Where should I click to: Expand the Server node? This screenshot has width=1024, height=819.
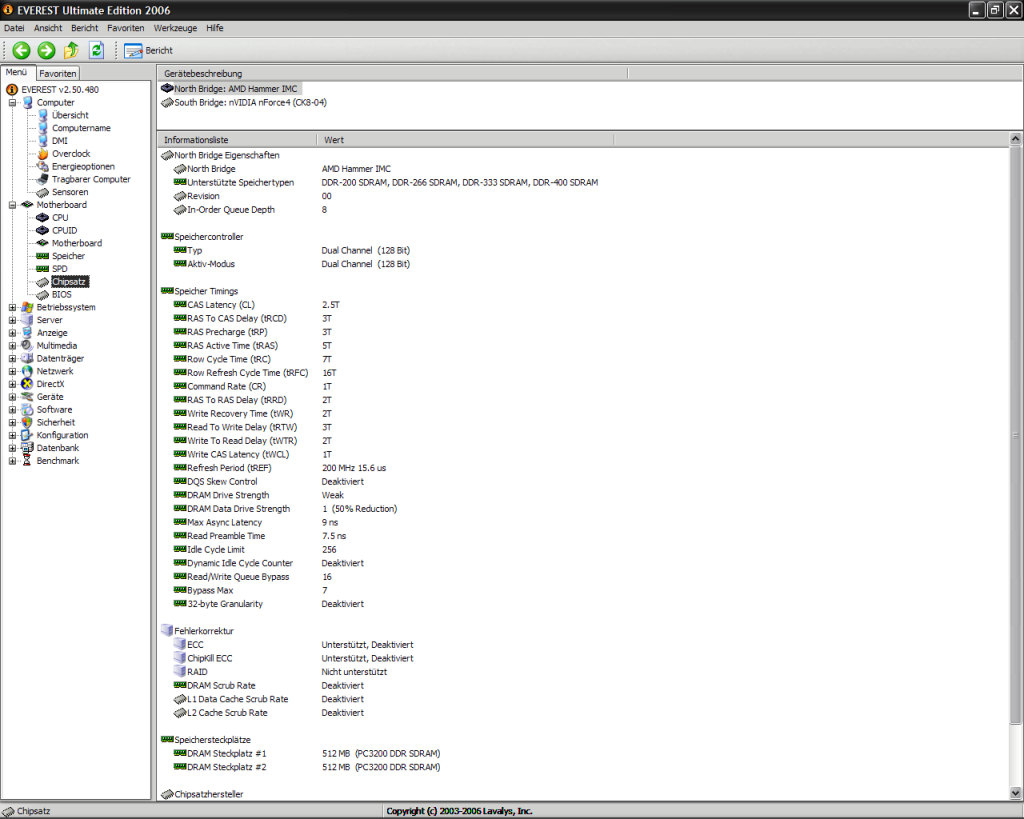pos(12,320)
